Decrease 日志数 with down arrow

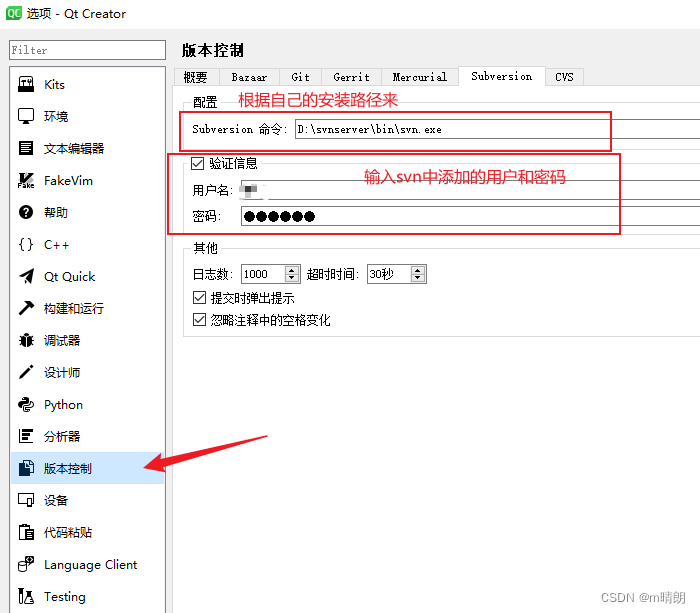[x=292, y=278]
